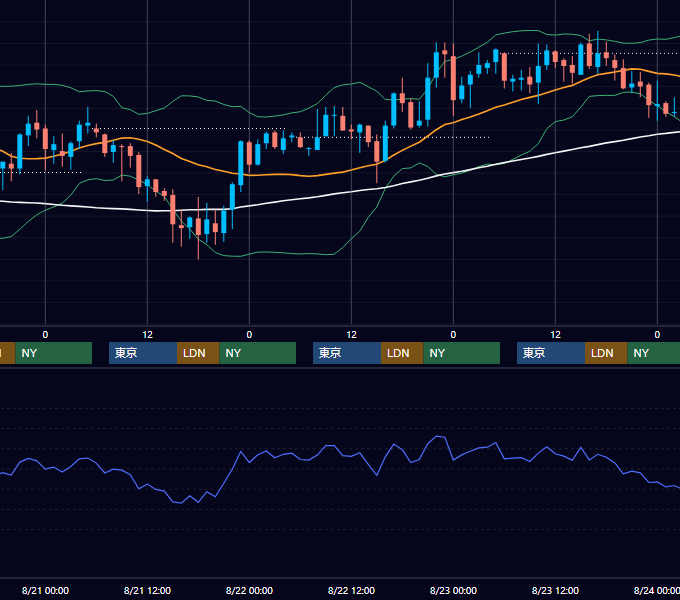Click the '0' hour tick above 8/21 00:00
This screenshot has height=600, width=680.
click(x=45, y=335)
